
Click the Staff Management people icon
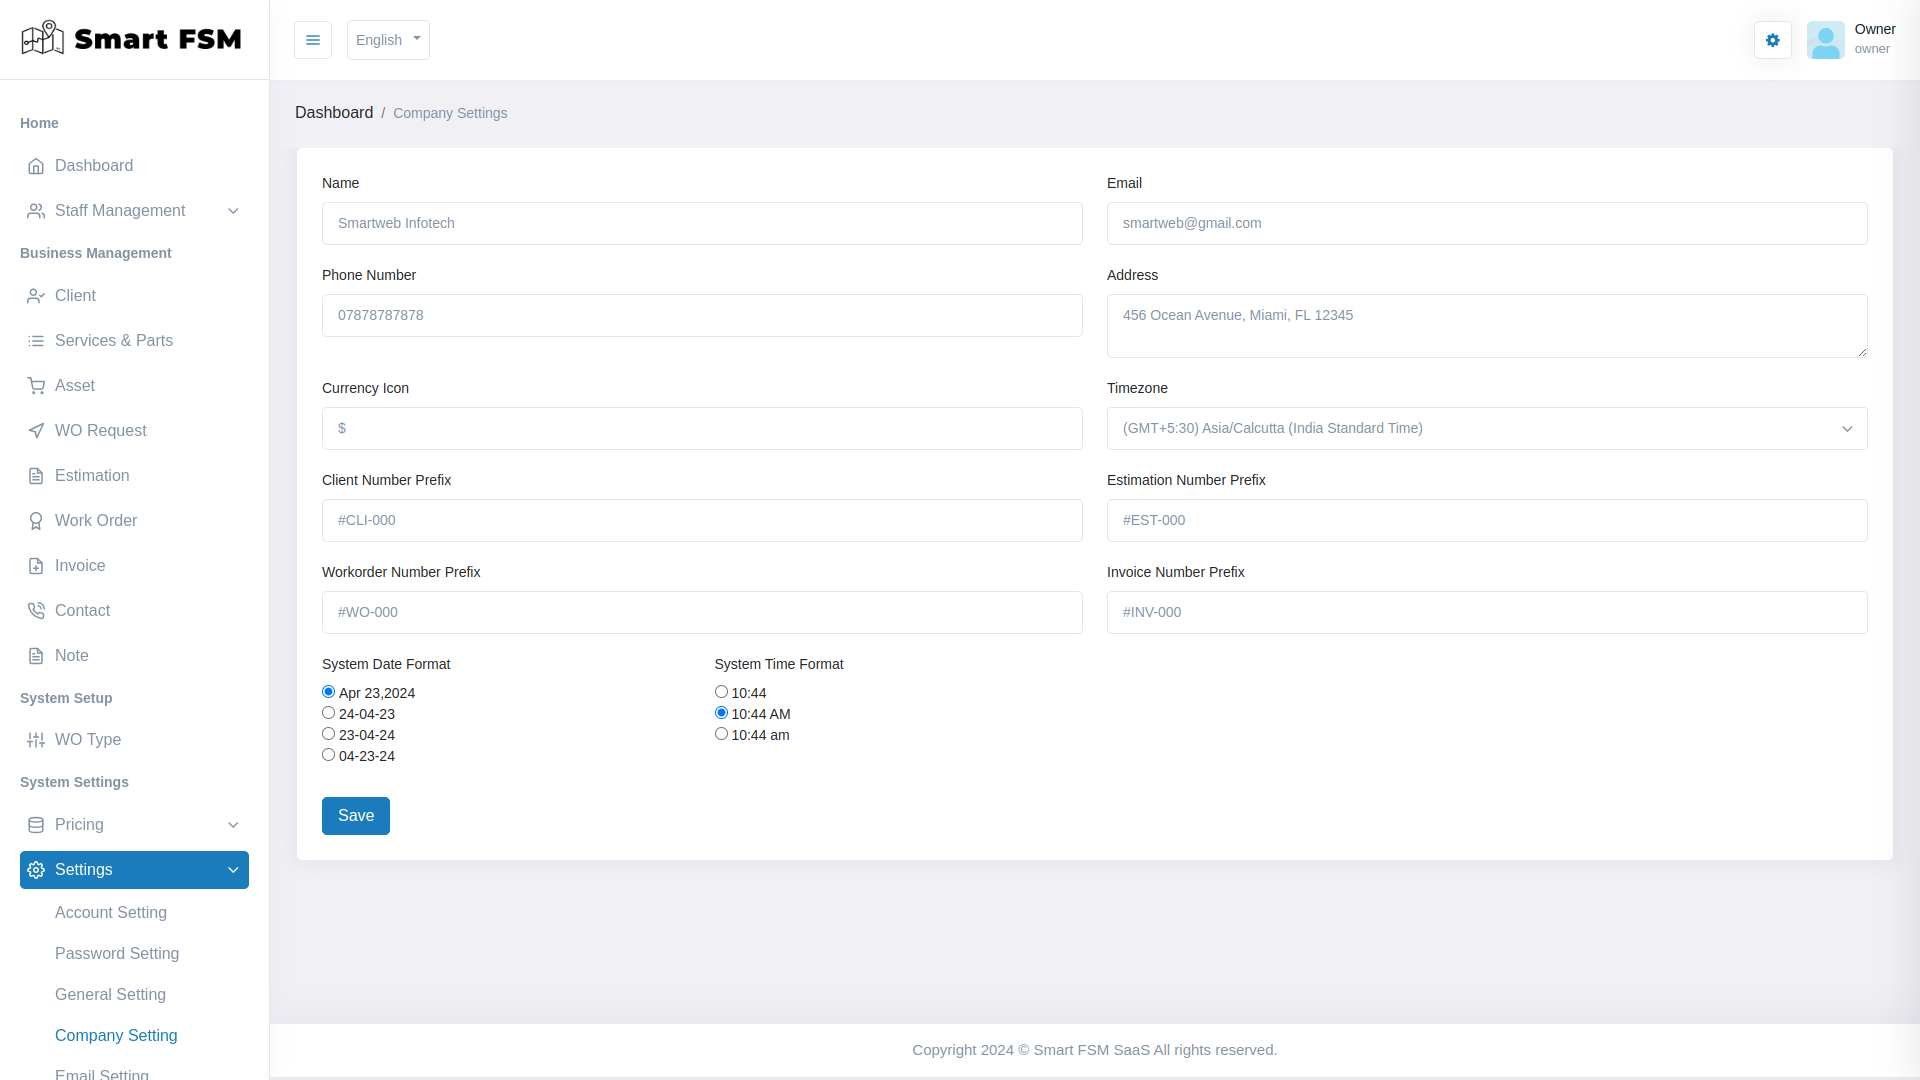coord(37,211)
